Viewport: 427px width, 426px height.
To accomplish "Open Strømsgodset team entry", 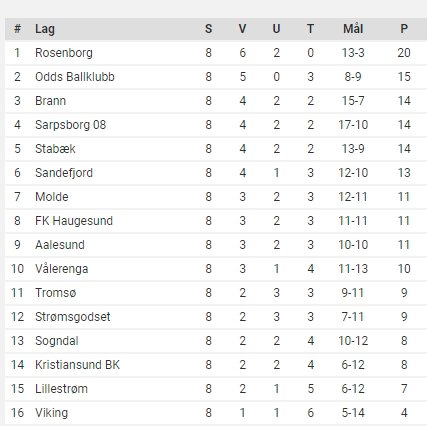I will (73, 317).
